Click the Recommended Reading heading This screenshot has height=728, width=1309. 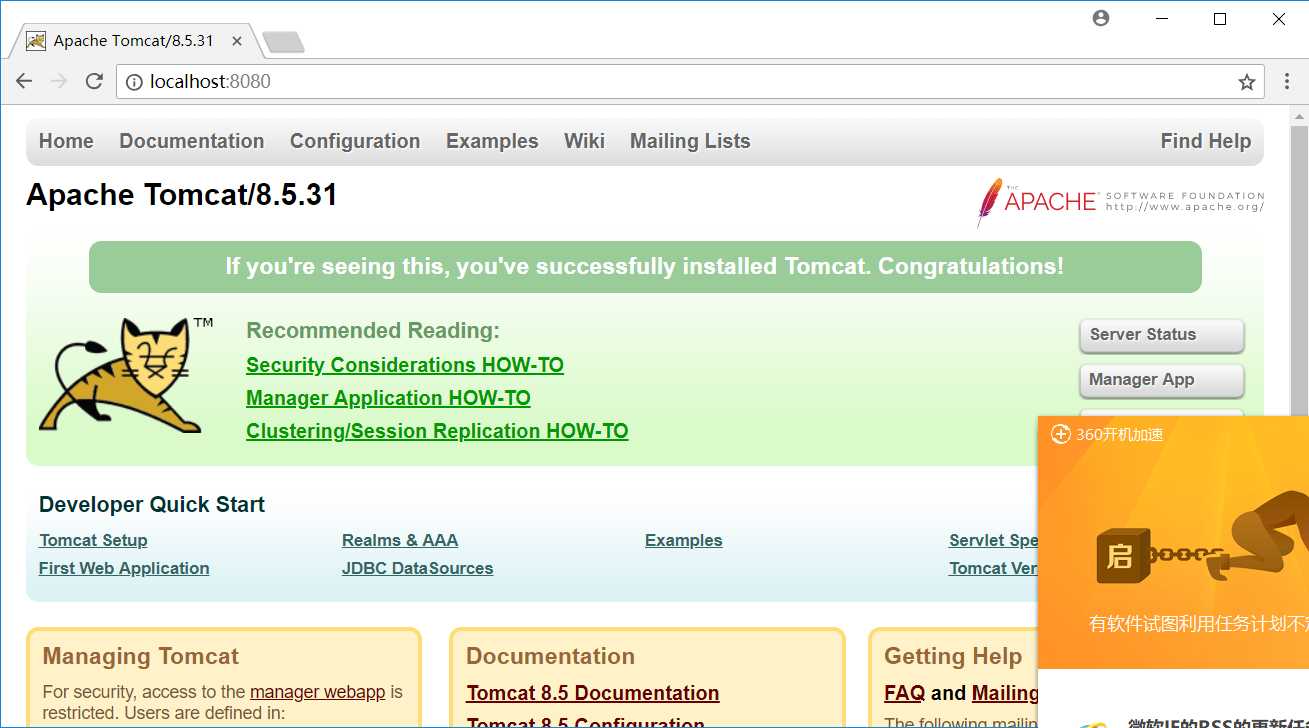pos(373,331)
